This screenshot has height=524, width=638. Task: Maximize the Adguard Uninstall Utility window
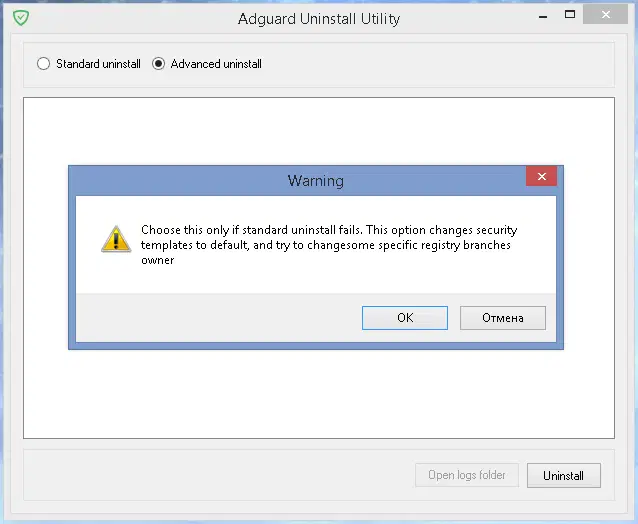pos(570,15)
